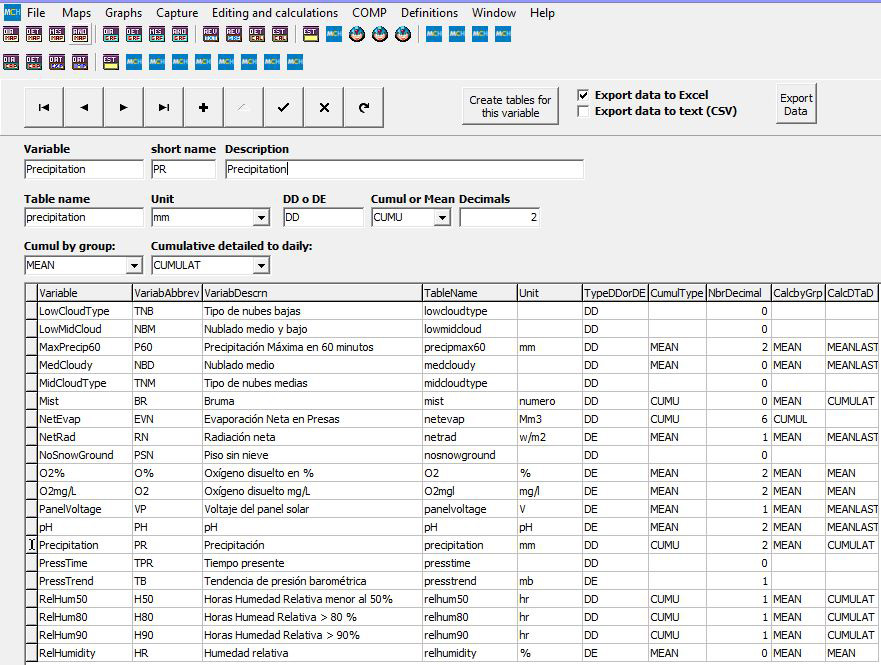Image resolution: width=881 pixels, height=665 pixels.
Task: Add a new record with plus button
Action: 204,107
